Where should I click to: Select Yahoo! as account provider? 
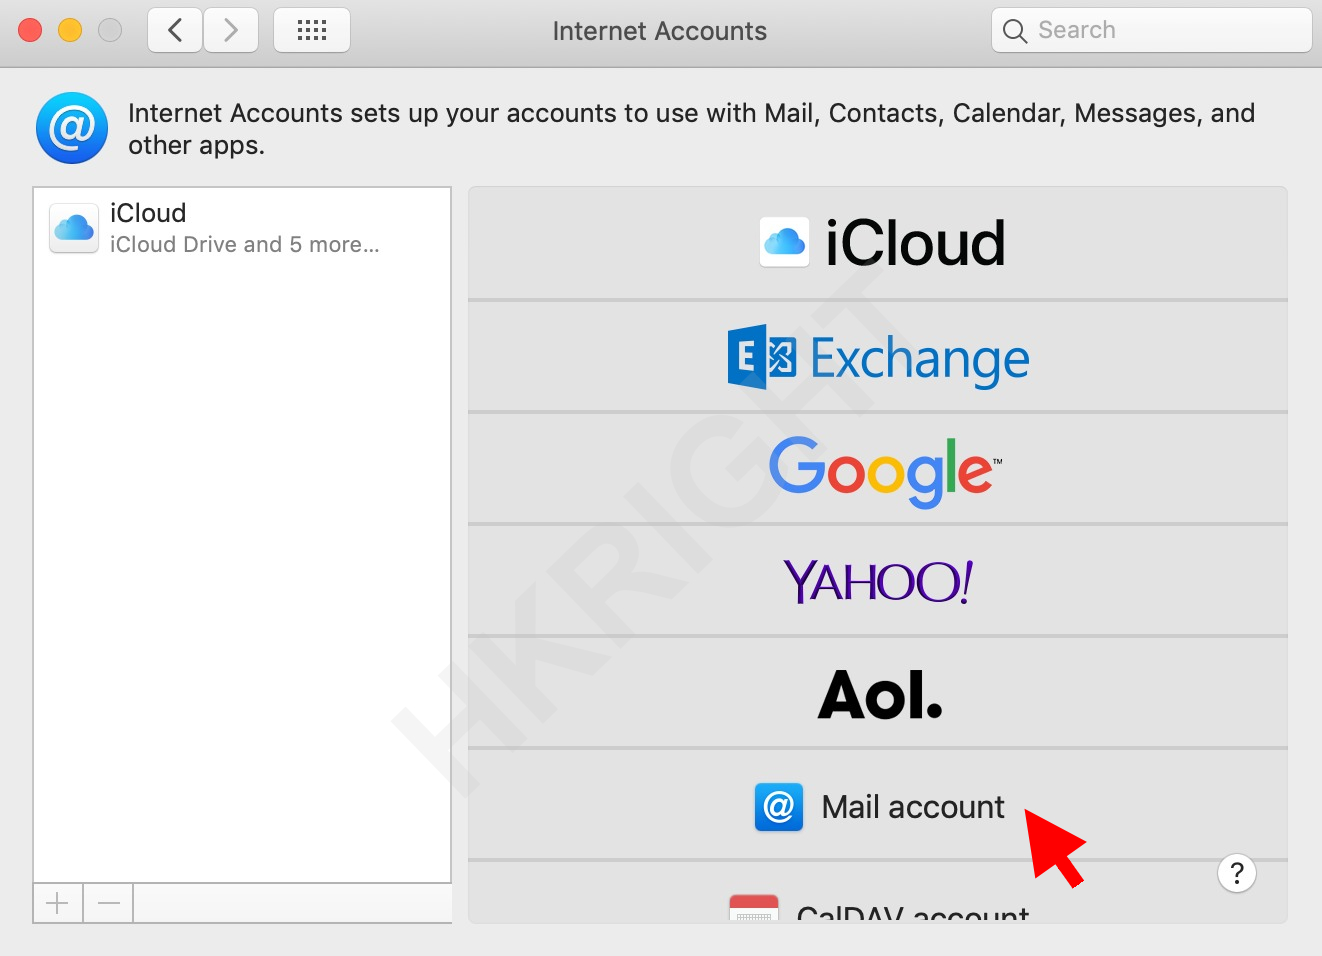point(878,582)
